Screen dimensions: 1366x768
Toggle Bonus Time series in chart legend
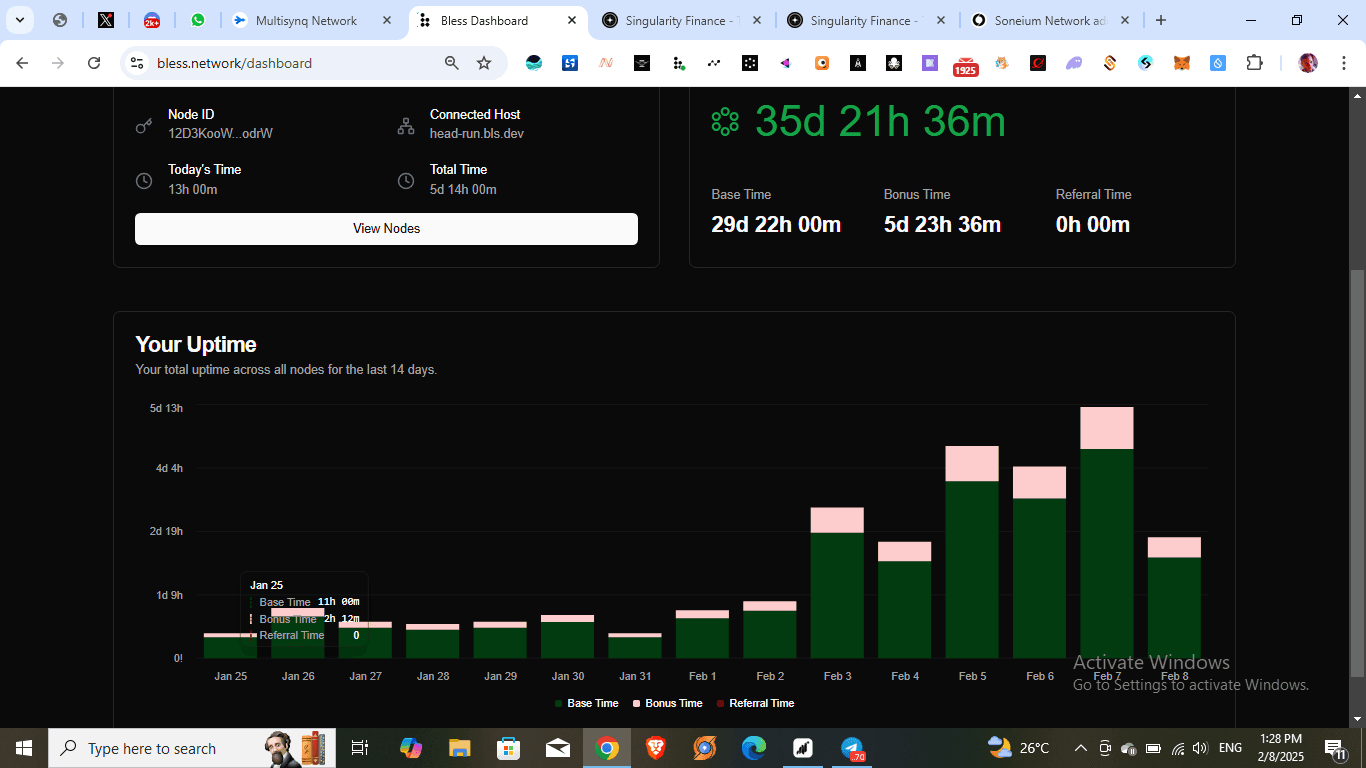pos(668,703)
